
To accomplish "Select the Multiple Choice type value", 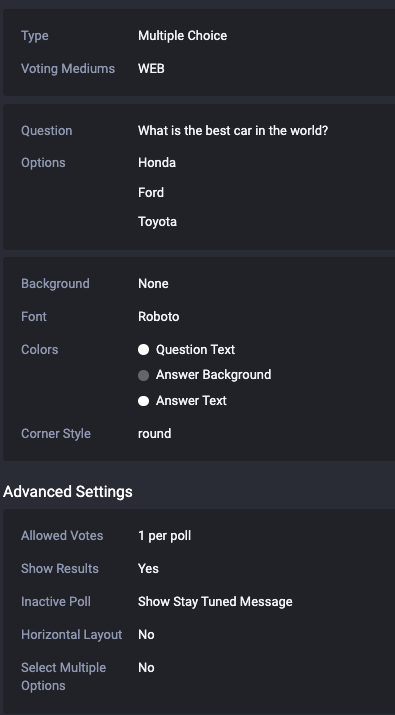I will point(182,36).
